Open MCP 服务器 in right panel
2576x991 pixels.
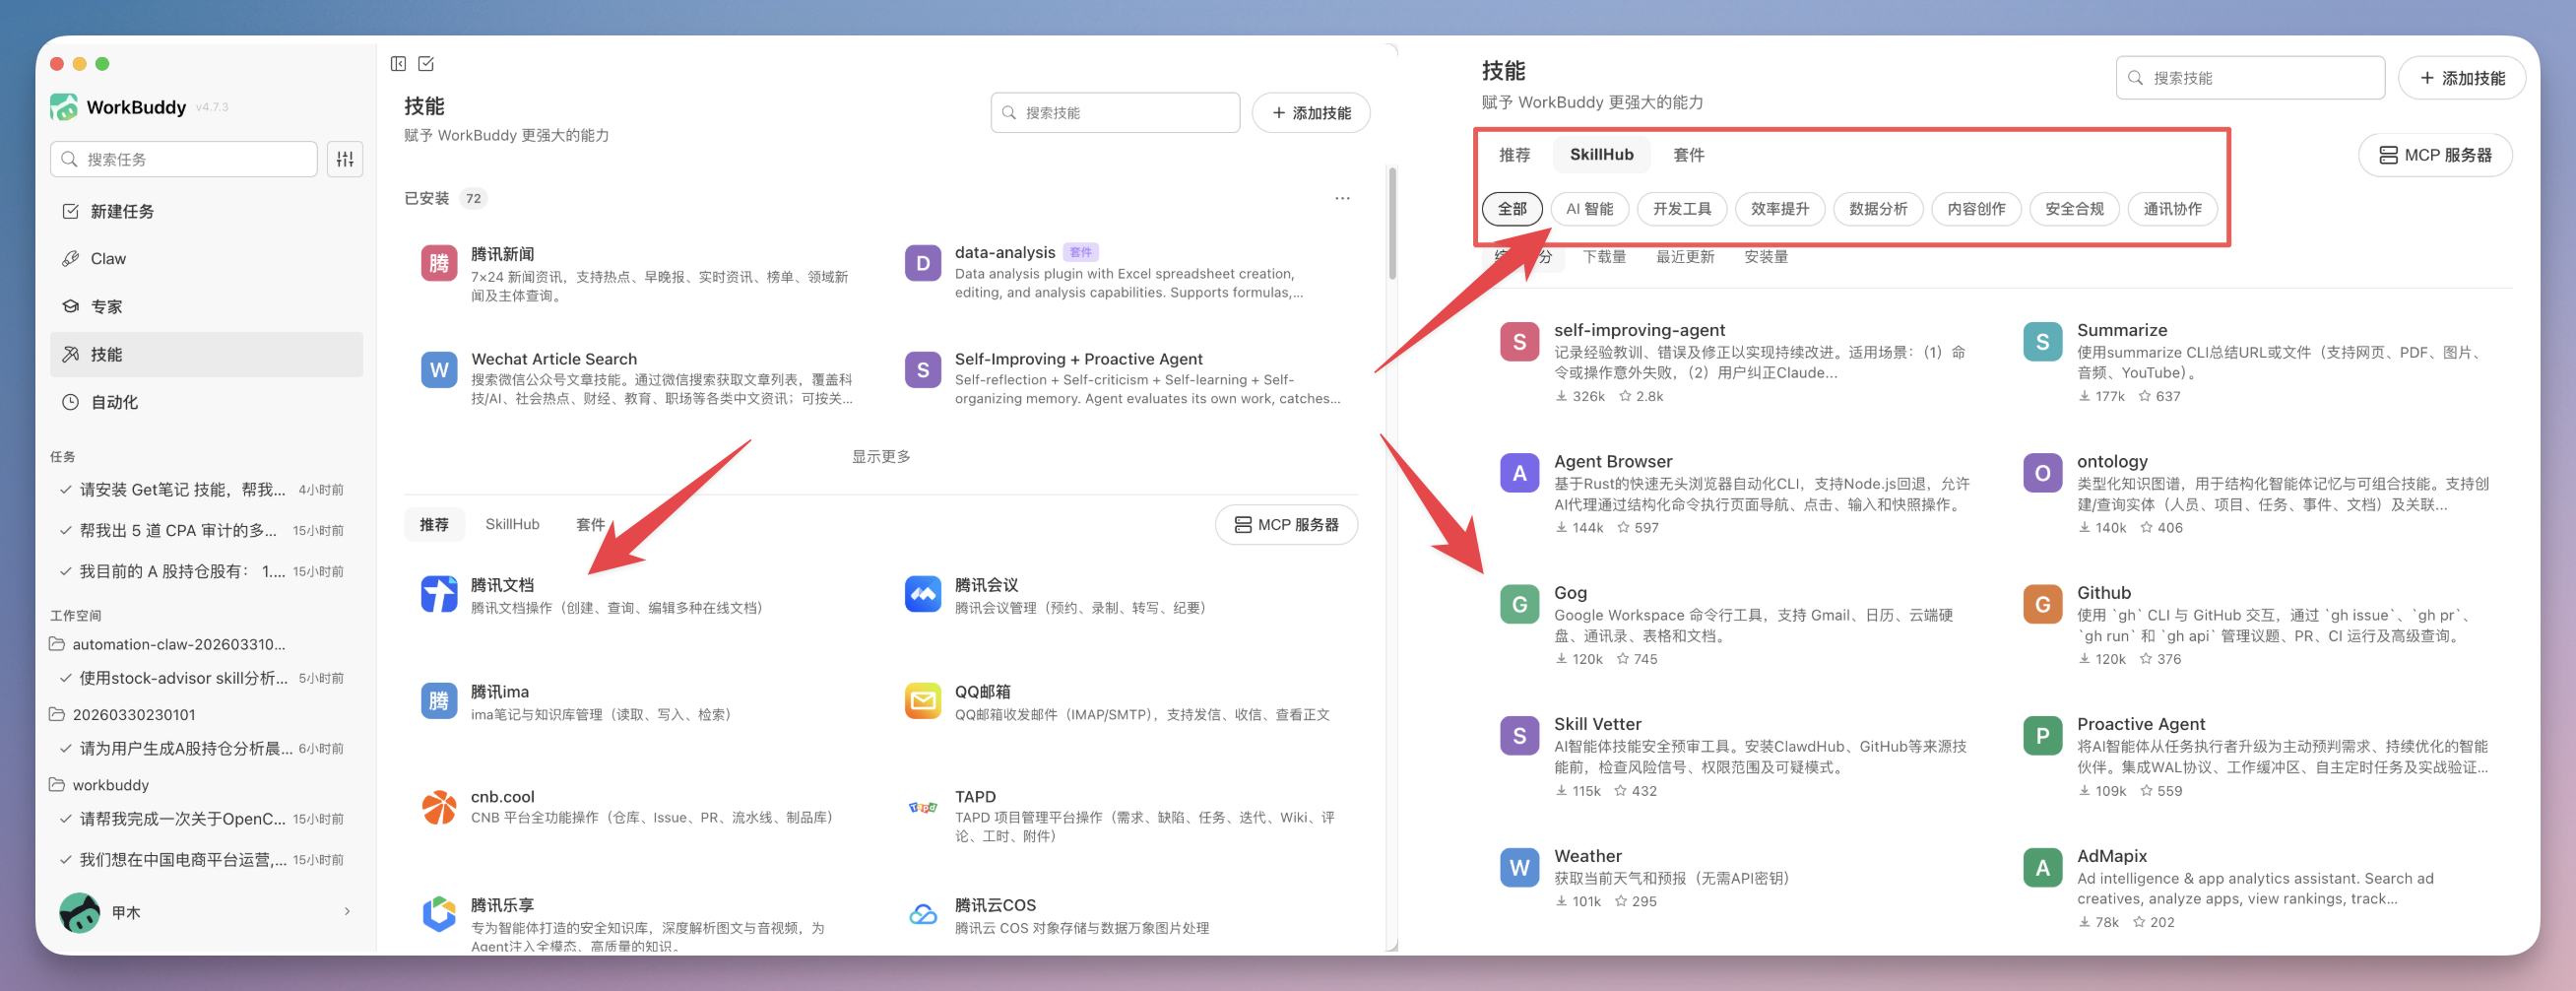[x=2434, y=155]
